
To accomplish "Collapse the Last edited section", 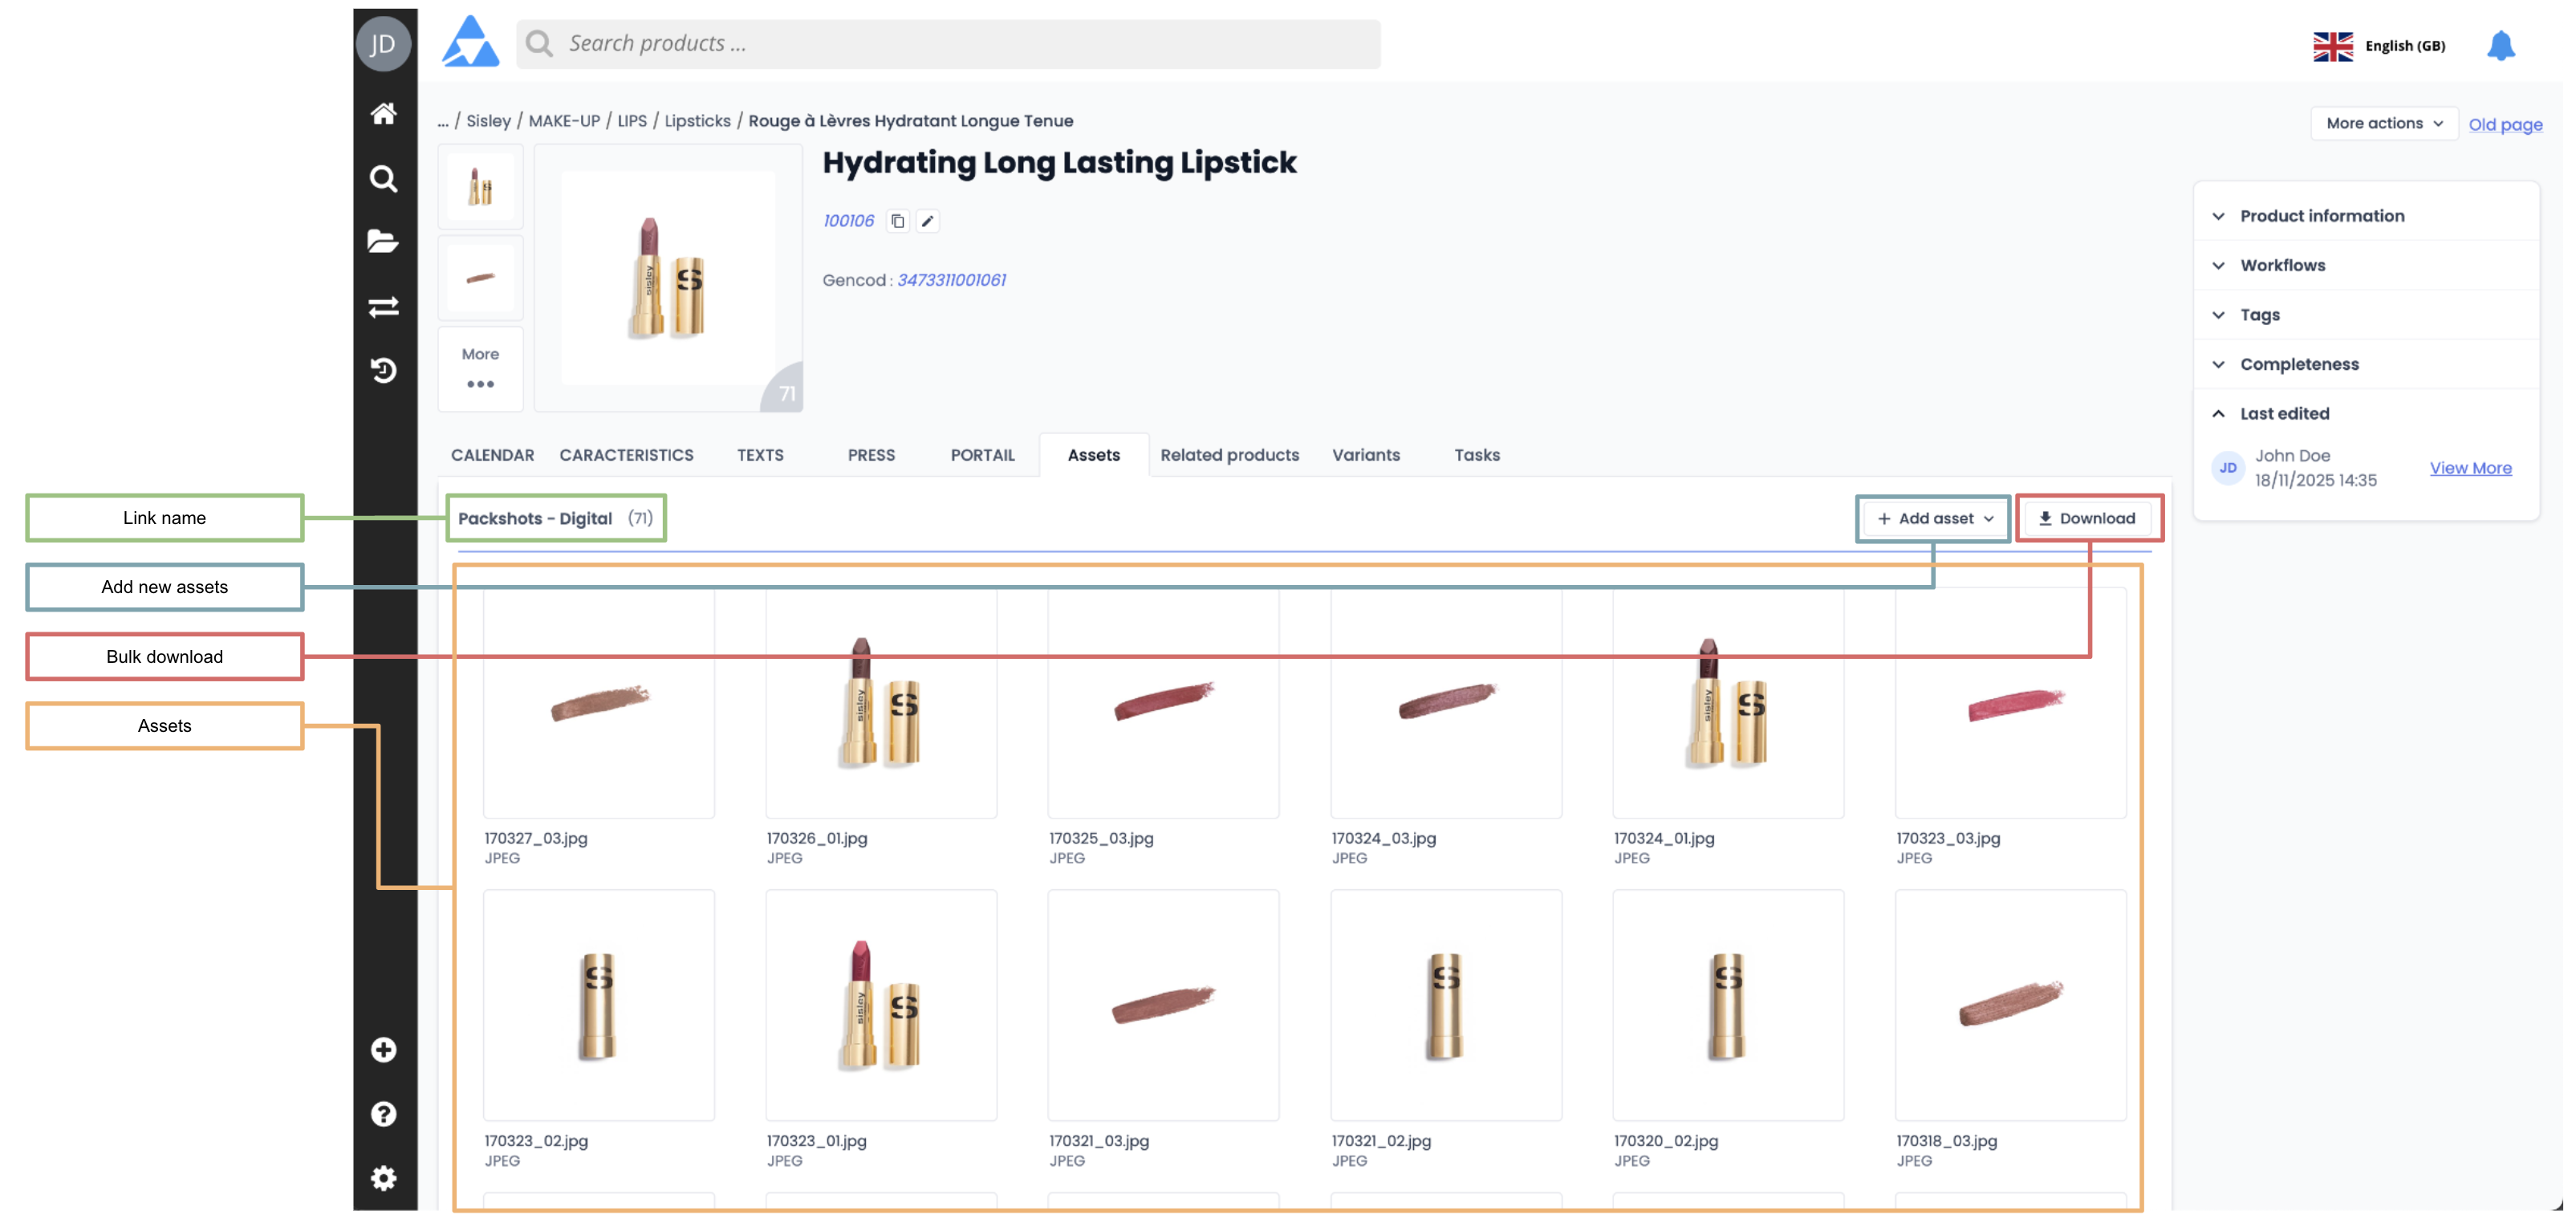I will point(2284,413).
